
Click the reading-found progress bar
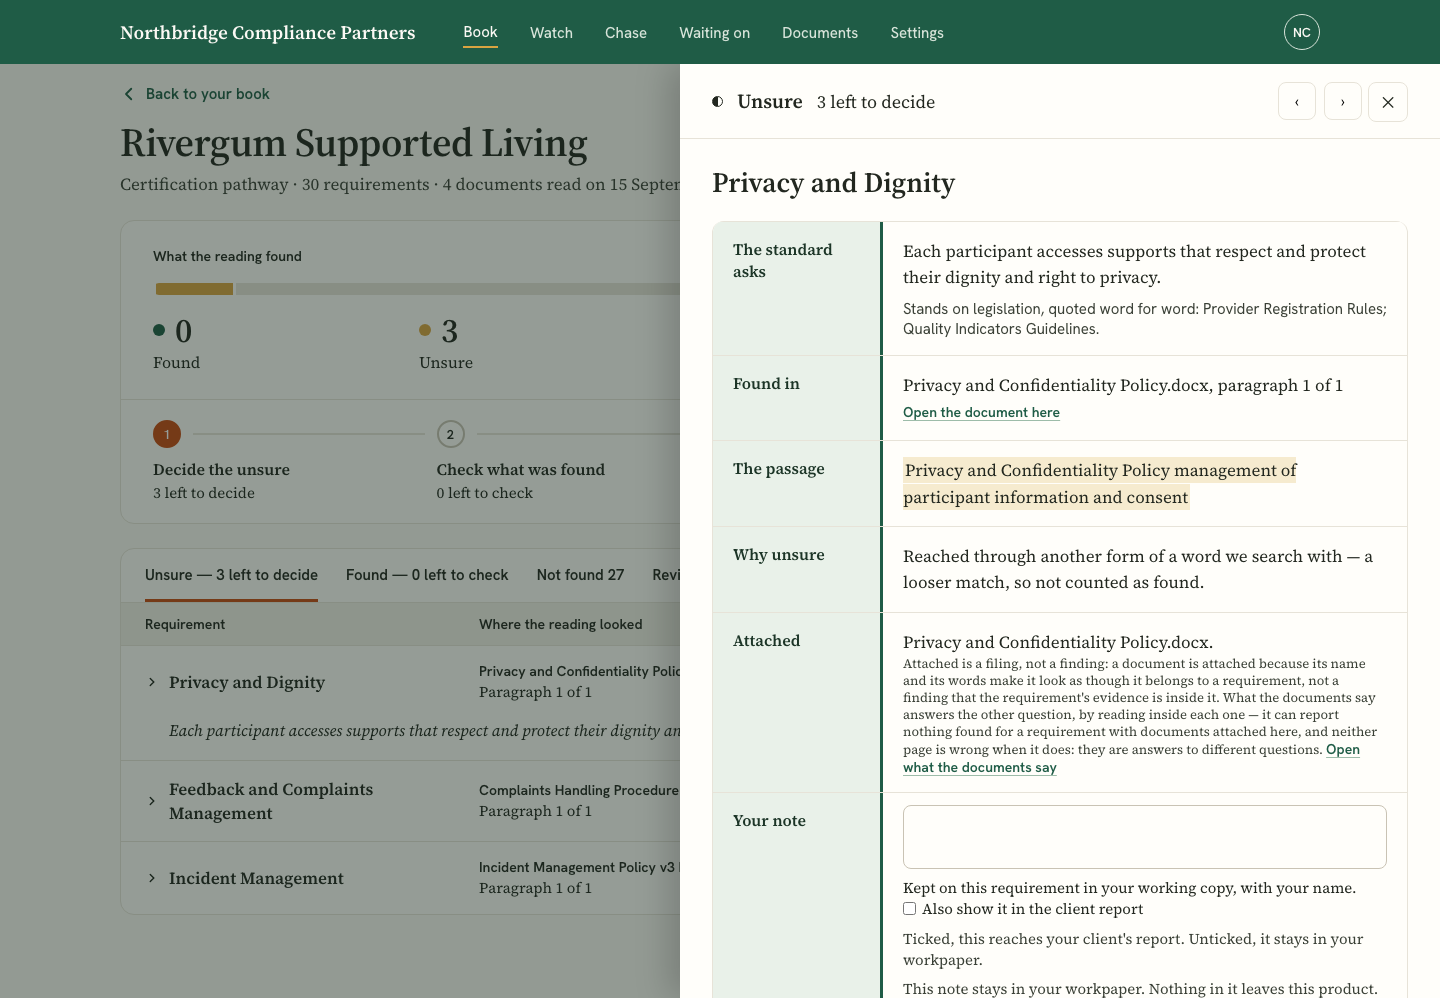click(417, 289)
